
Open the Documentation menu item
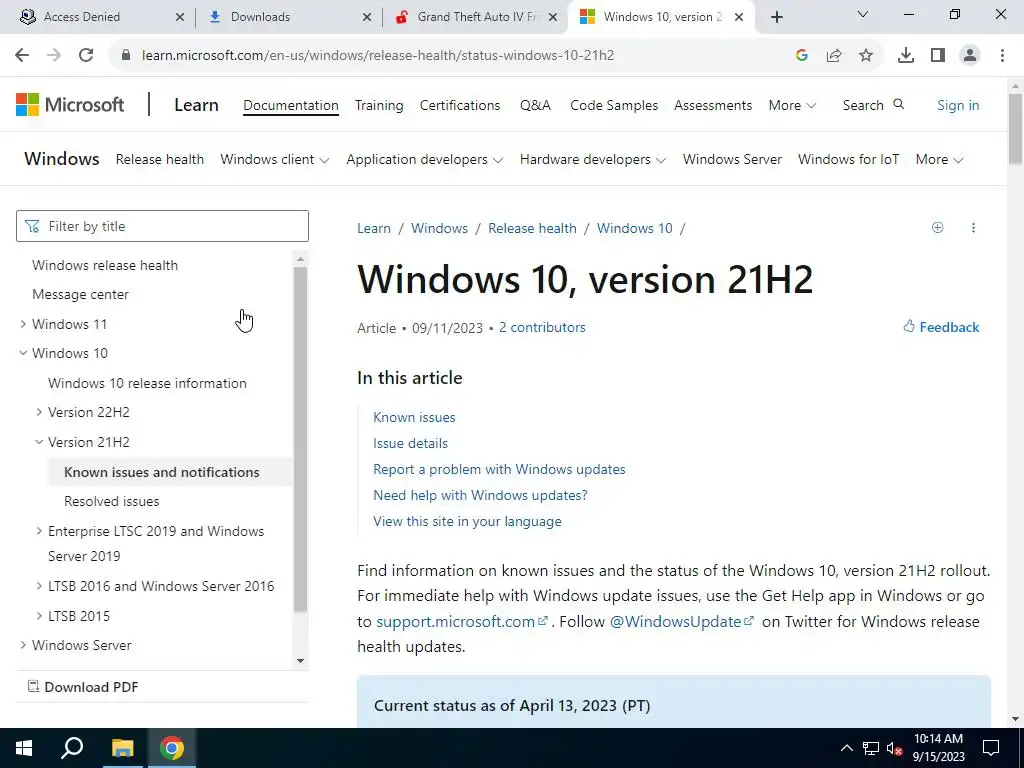[x=291, y=105]
